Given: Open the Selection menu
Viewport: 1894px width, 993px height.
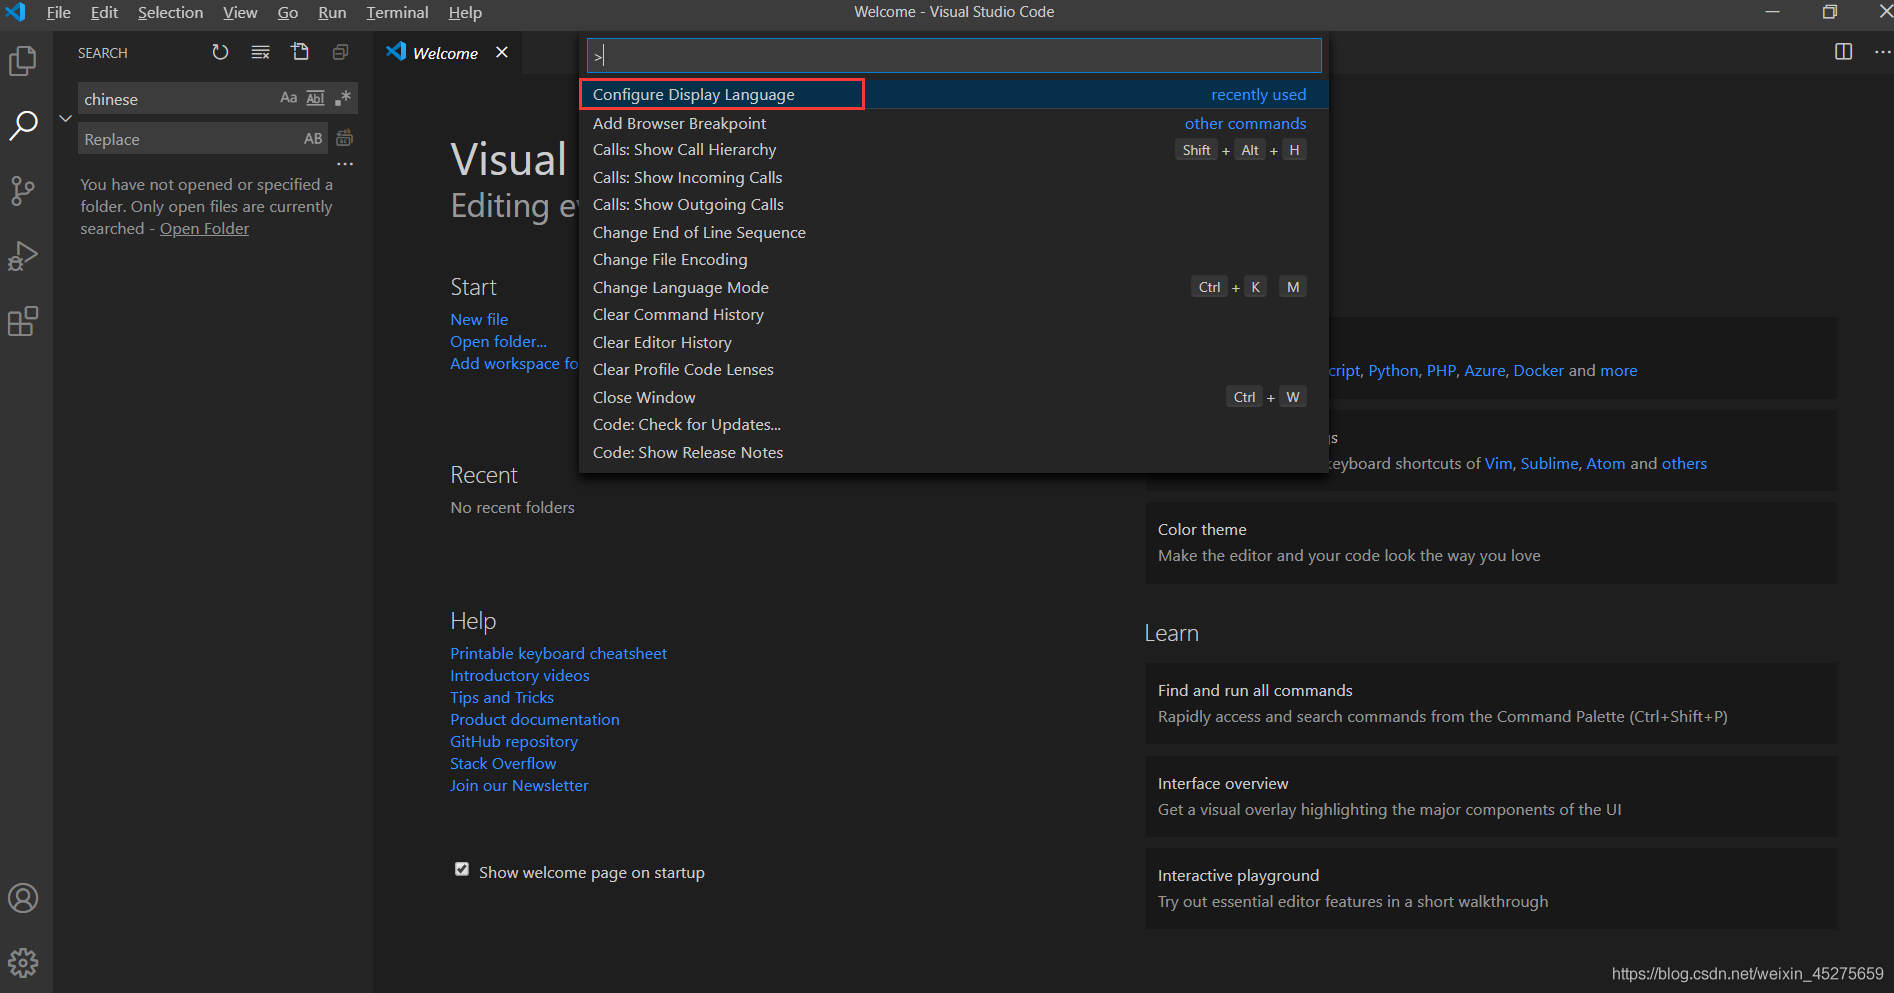Looking at the screenshot, I should pyautogui.click(x=170, y=12).
